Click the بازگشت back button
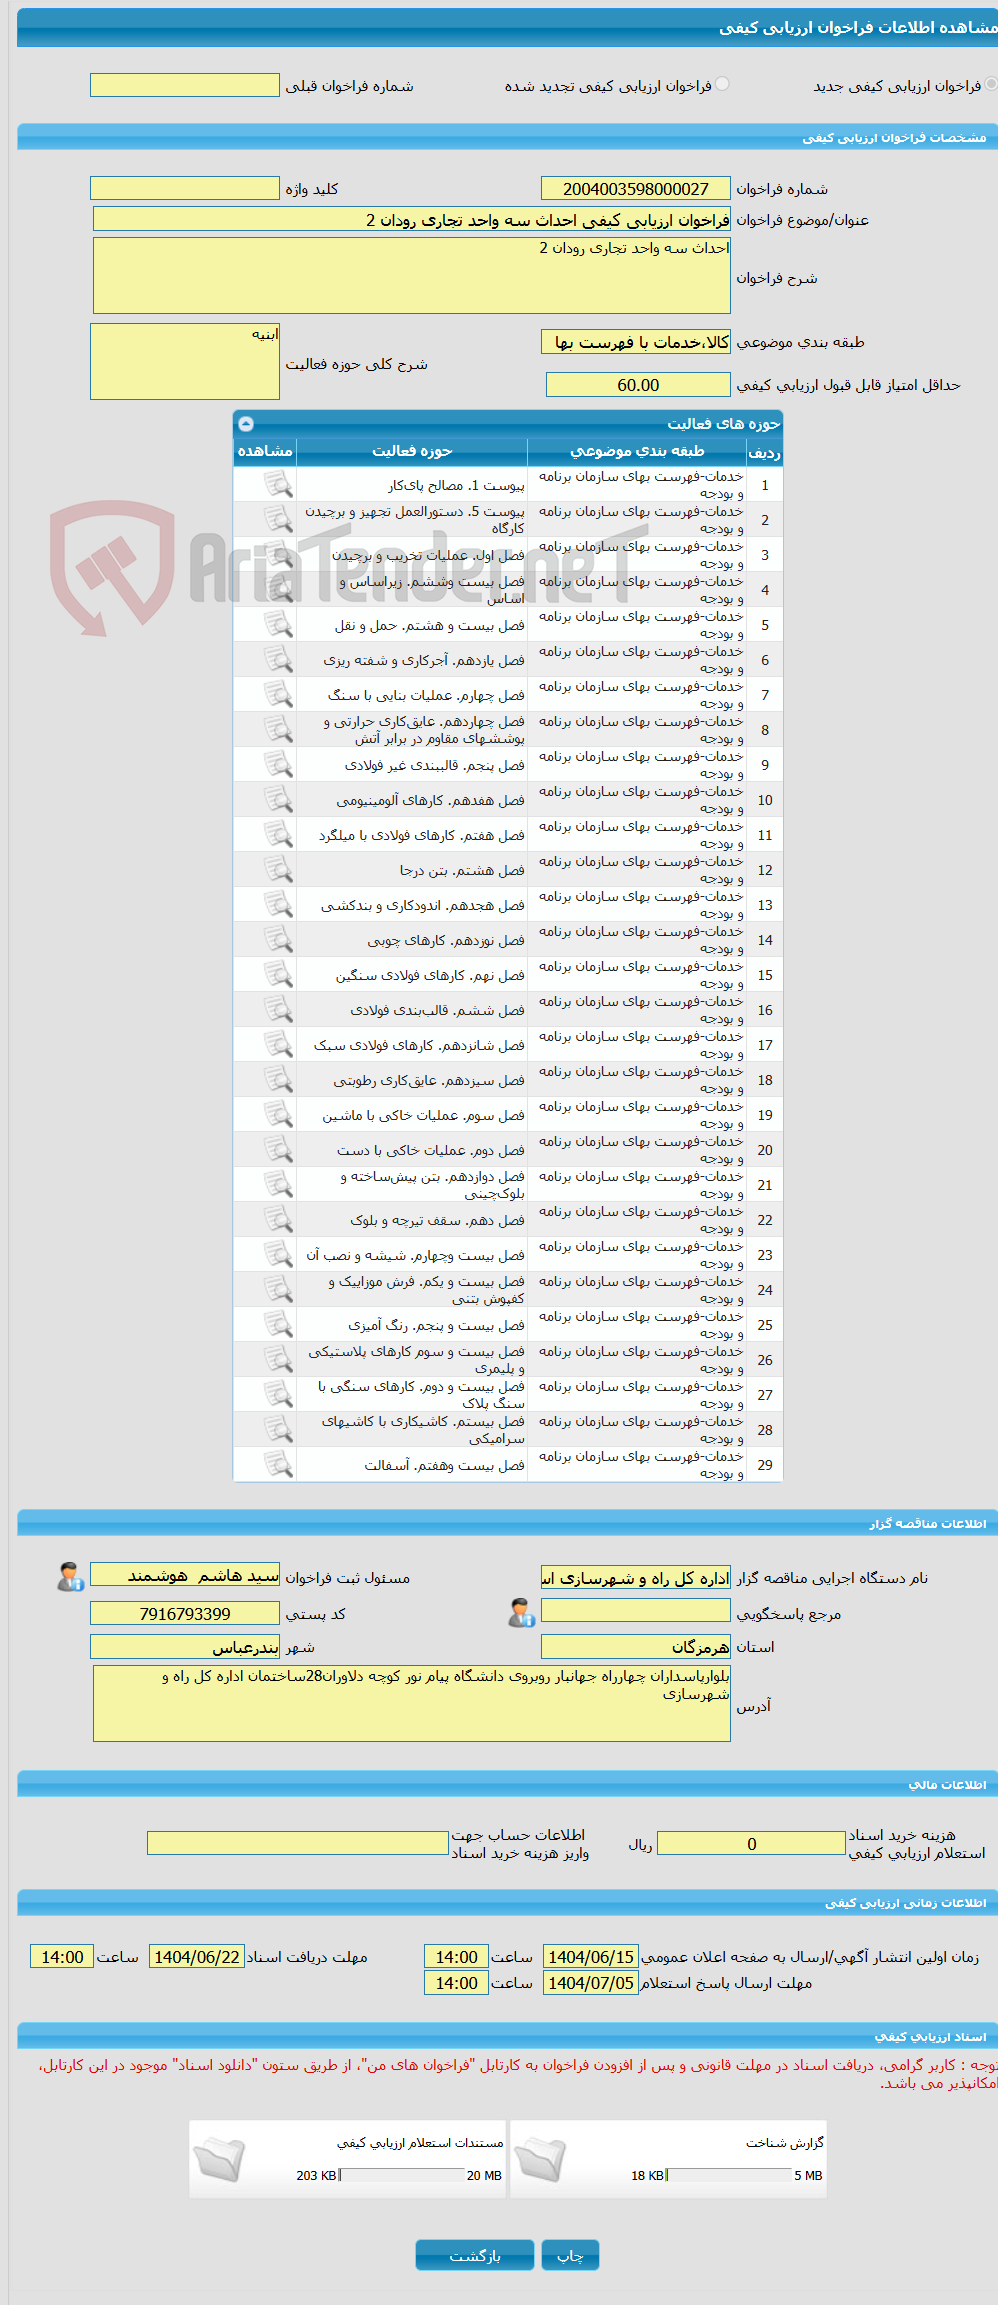Screen dimensions: 998x2305 475,2255
